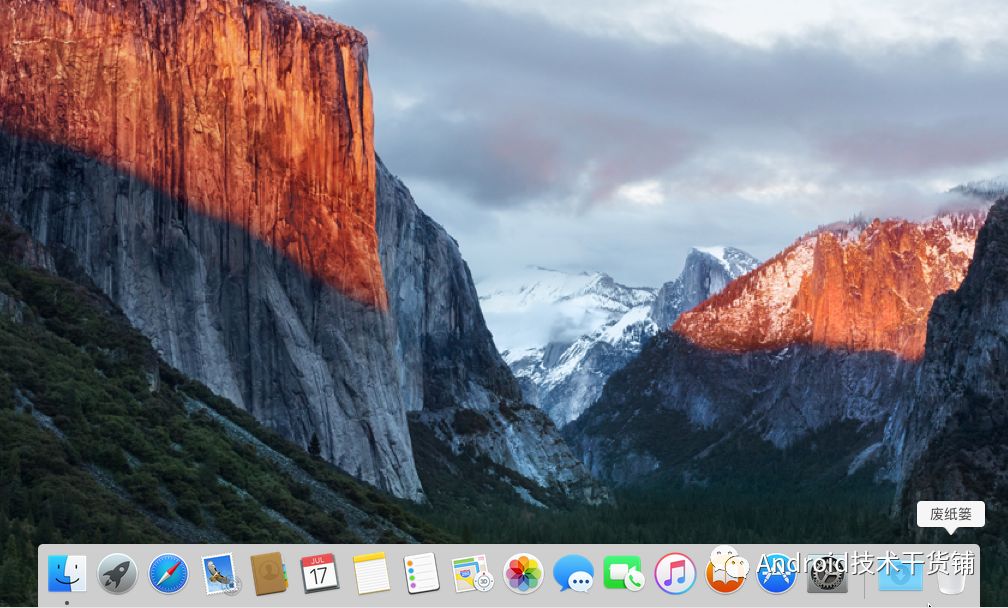
Task: Open the orange iBooks app
Action: [x=725, y=573]
